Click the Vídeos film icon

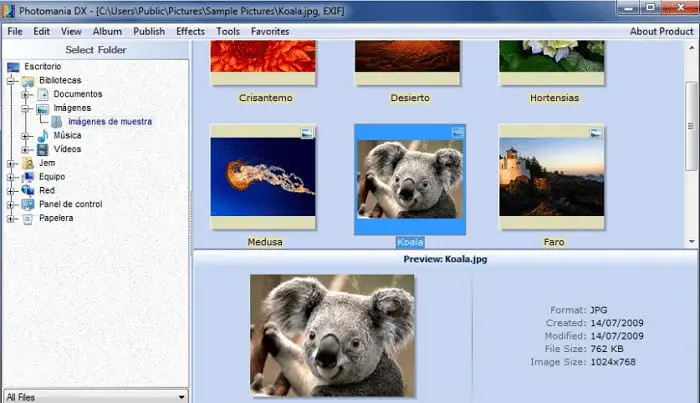42,150
